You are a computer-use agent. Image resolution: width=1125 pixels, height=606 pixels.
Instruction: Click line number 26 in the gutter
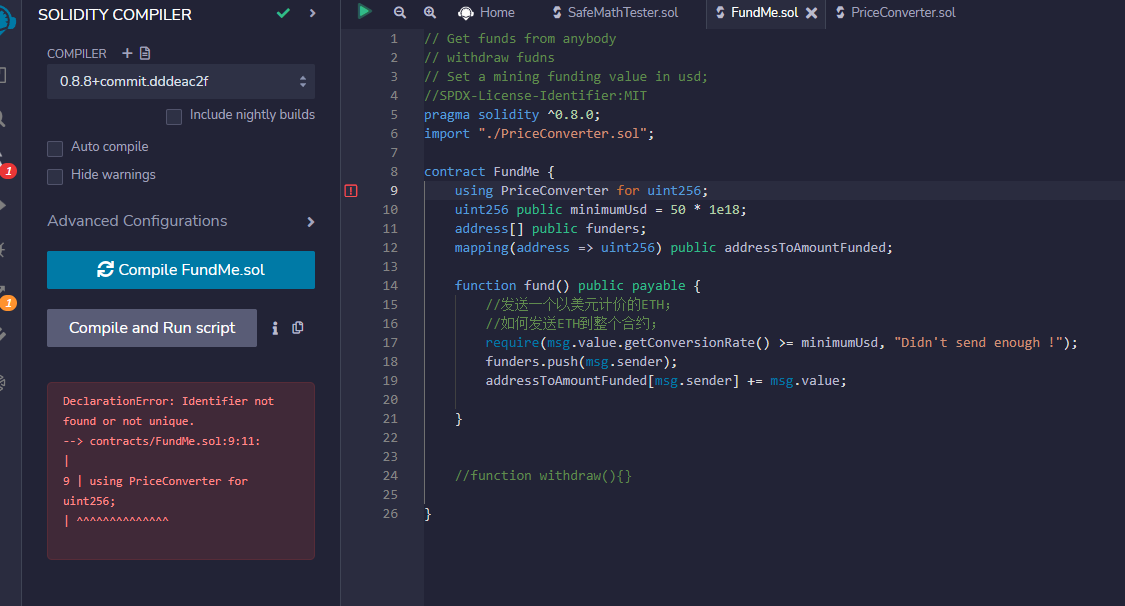(x=390, y=513)
